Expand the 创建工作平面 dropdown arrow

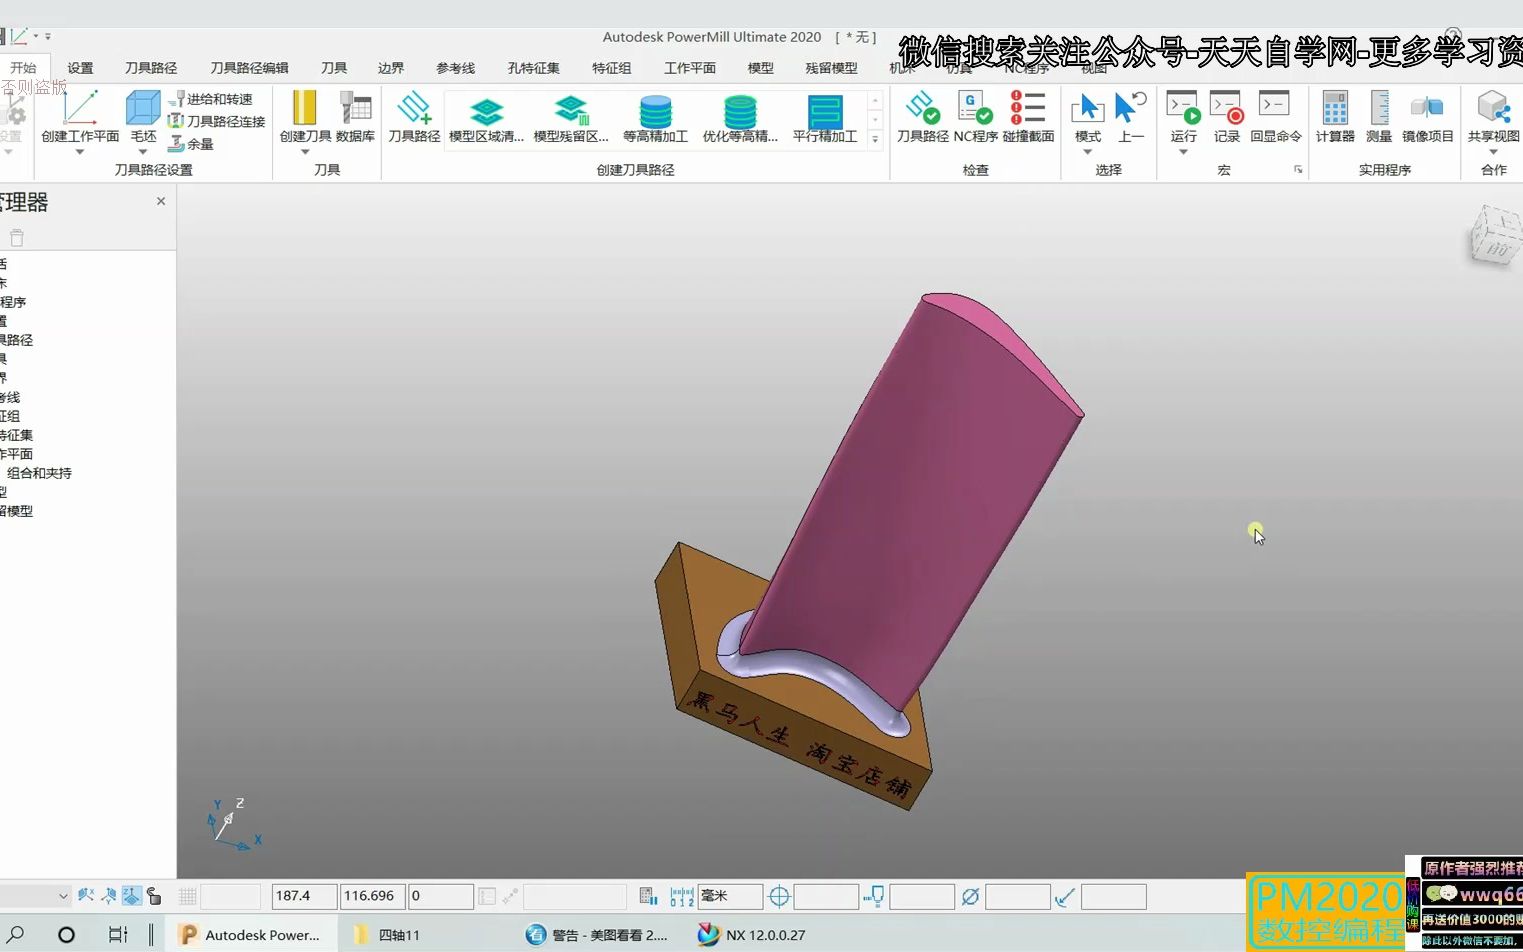tap(80, 152)
